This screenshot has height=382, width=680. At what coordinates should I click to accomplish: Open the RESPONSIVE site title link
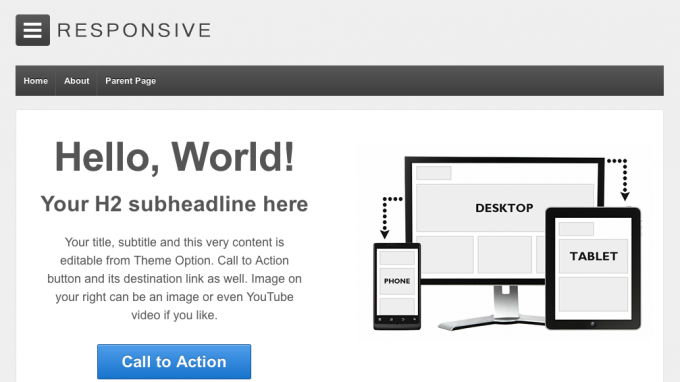pos(134,30)
